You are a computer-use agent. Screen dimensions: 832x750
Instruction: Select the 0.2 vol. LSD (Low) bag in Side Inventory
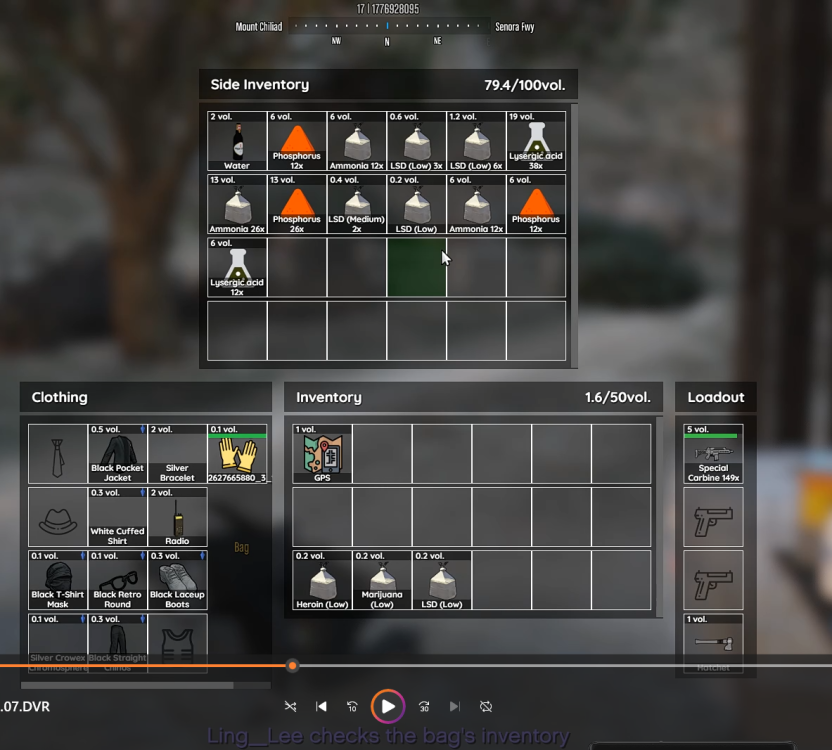click(x=417, y=204)
